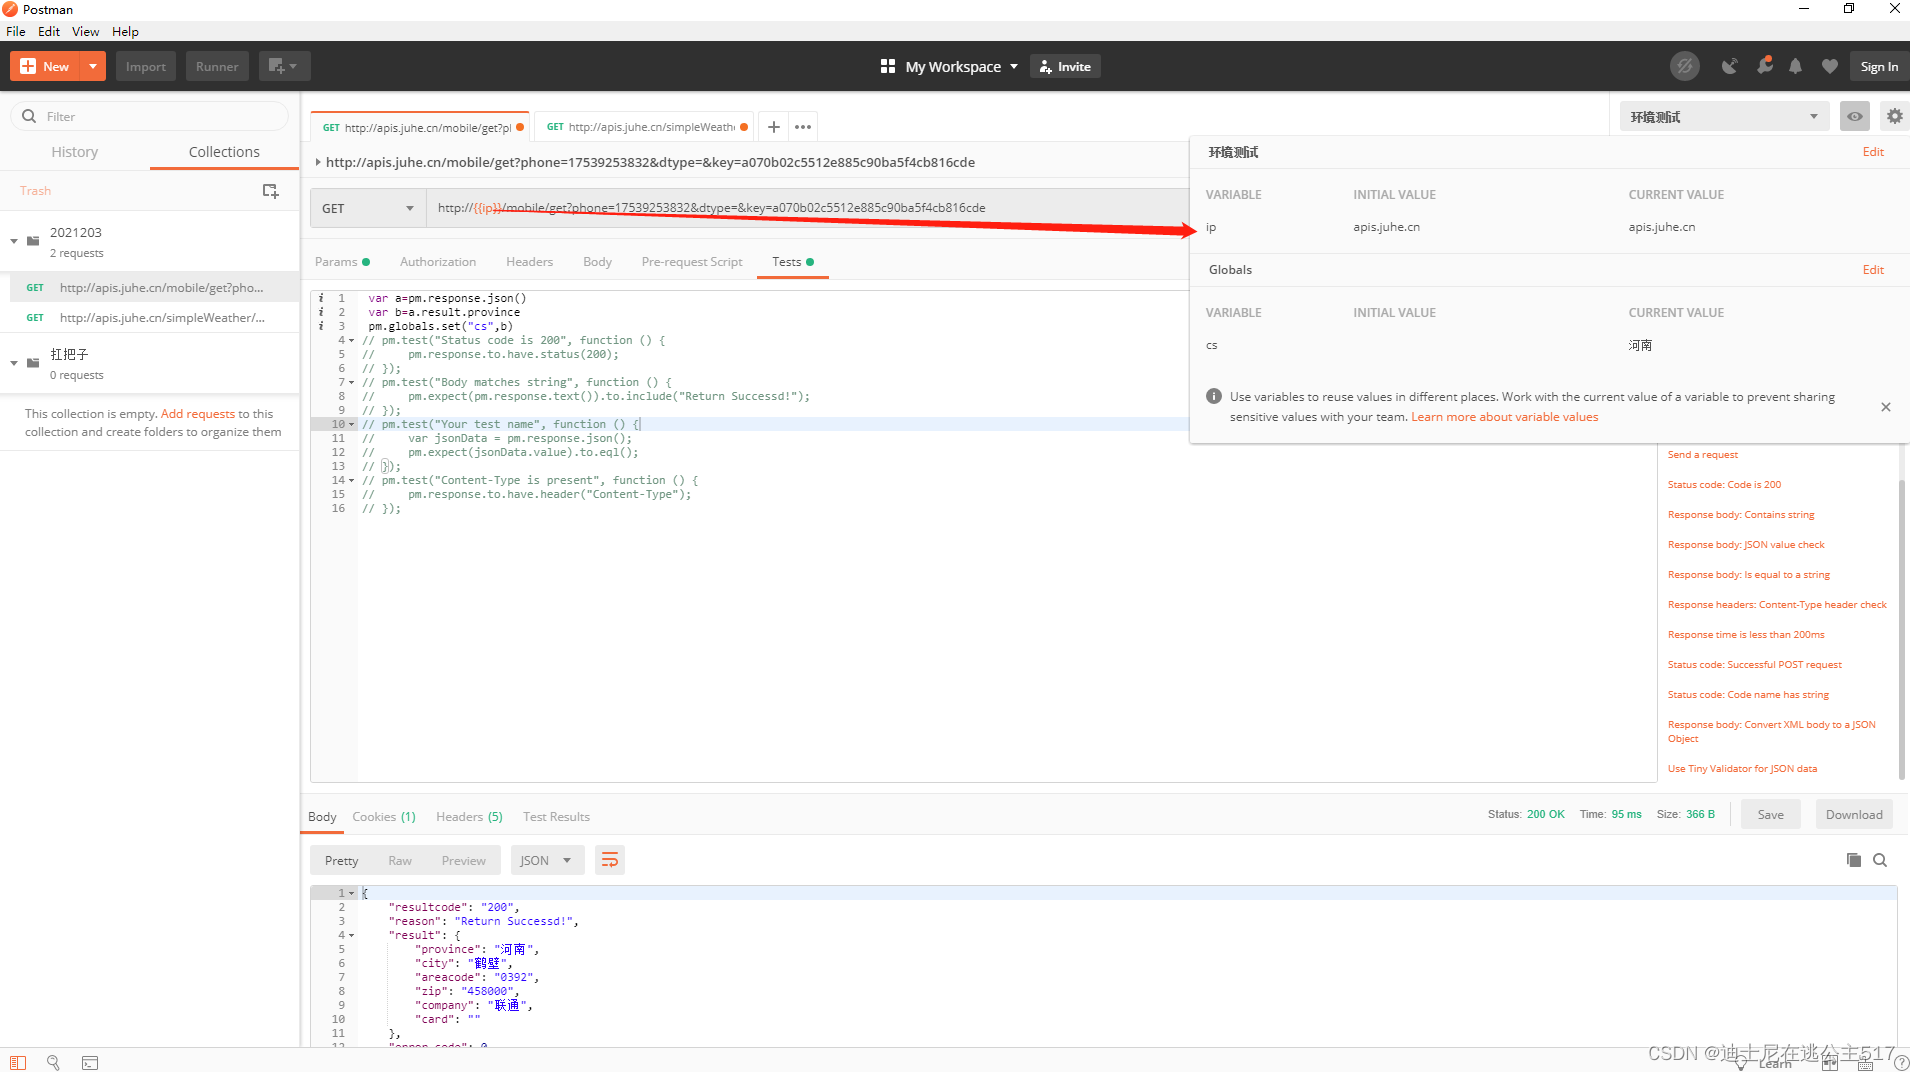
Task: Switch to the Collections tab
Action: pos(224,152)
